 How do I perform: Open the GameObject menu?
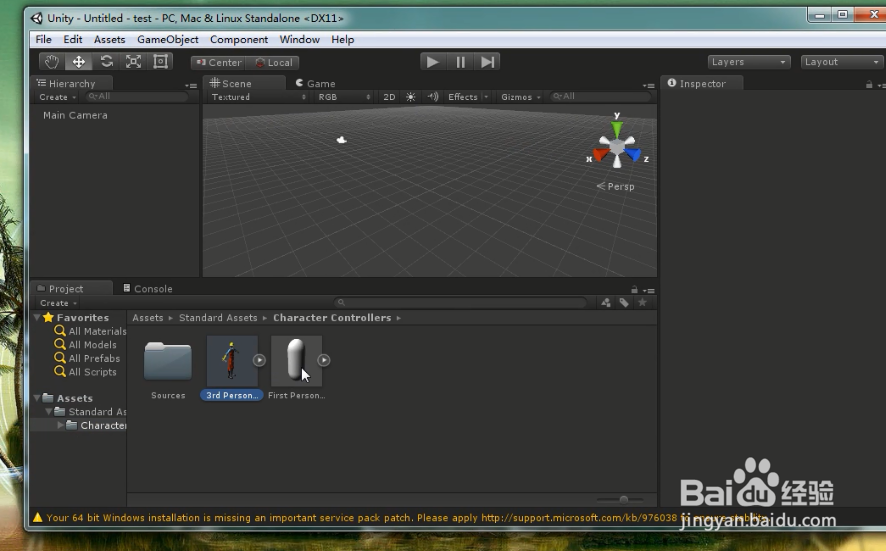pos(167,40)
